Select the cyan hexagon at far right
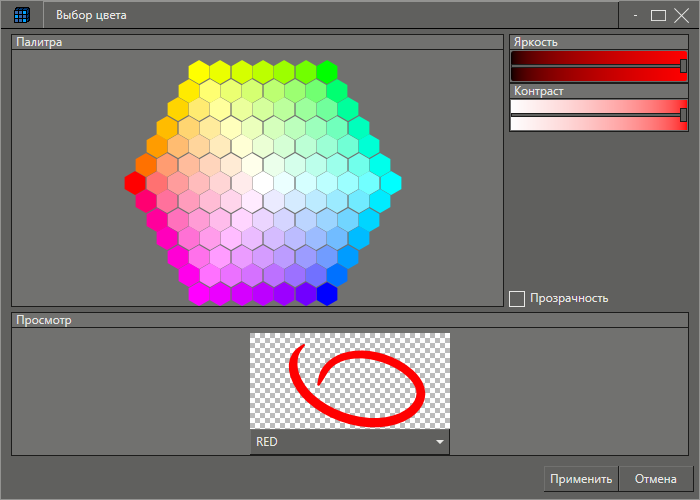Viewport: 700px width, 500px height. [391, 182]
